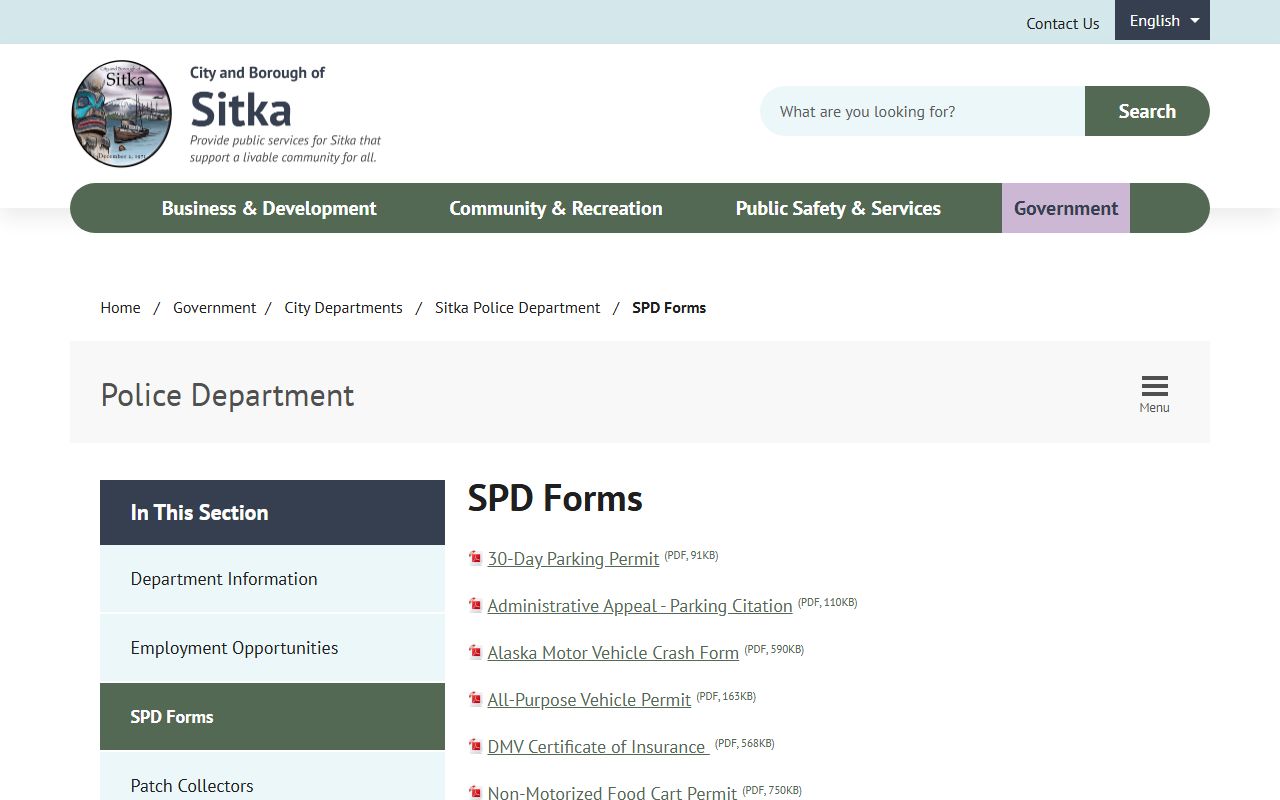The height and width of the screenshot is (800, 1280).
Task: Go to Home breadcrumb
Action: click(120, 308)
